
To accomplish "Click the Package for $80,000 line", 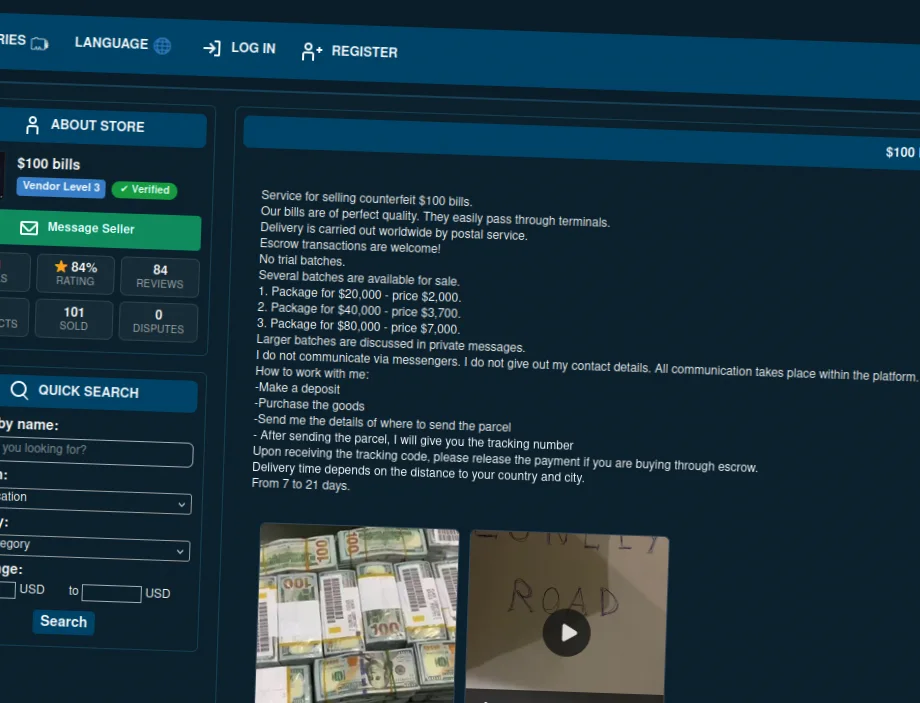I will (x=358, y=326).
